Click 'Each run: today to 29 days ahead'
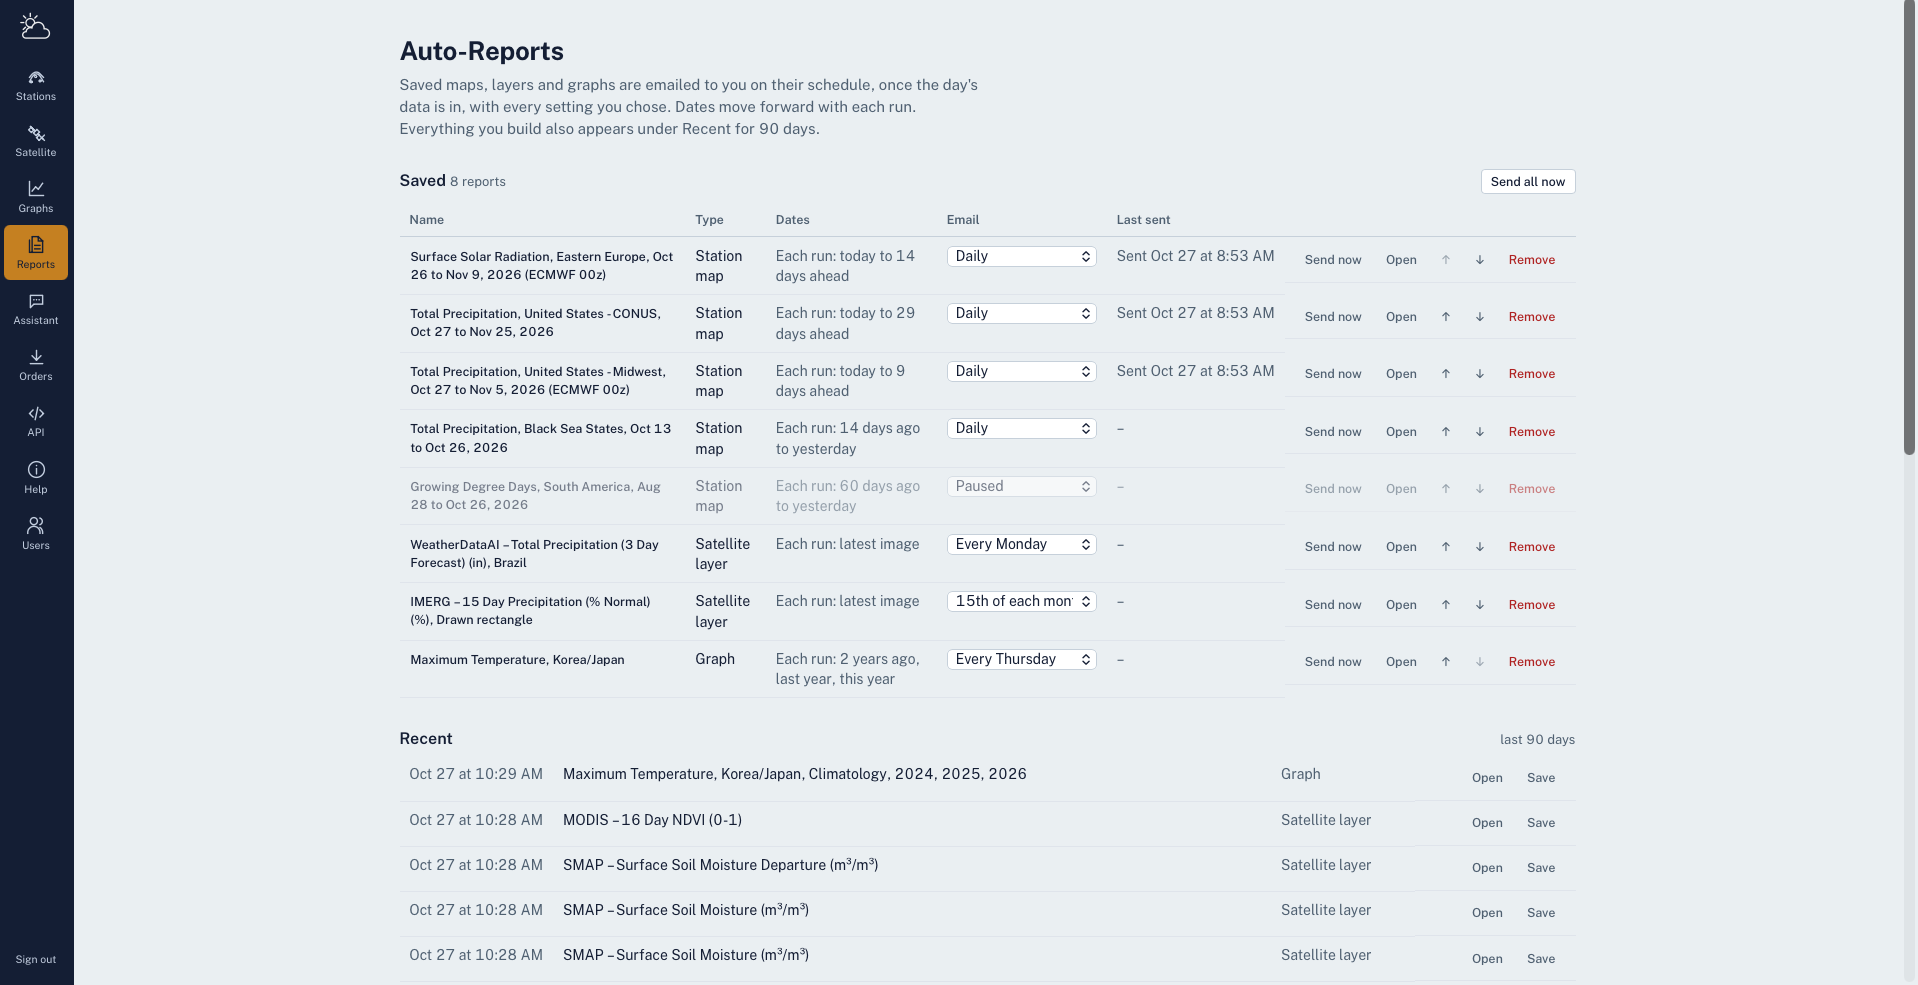 845,324
